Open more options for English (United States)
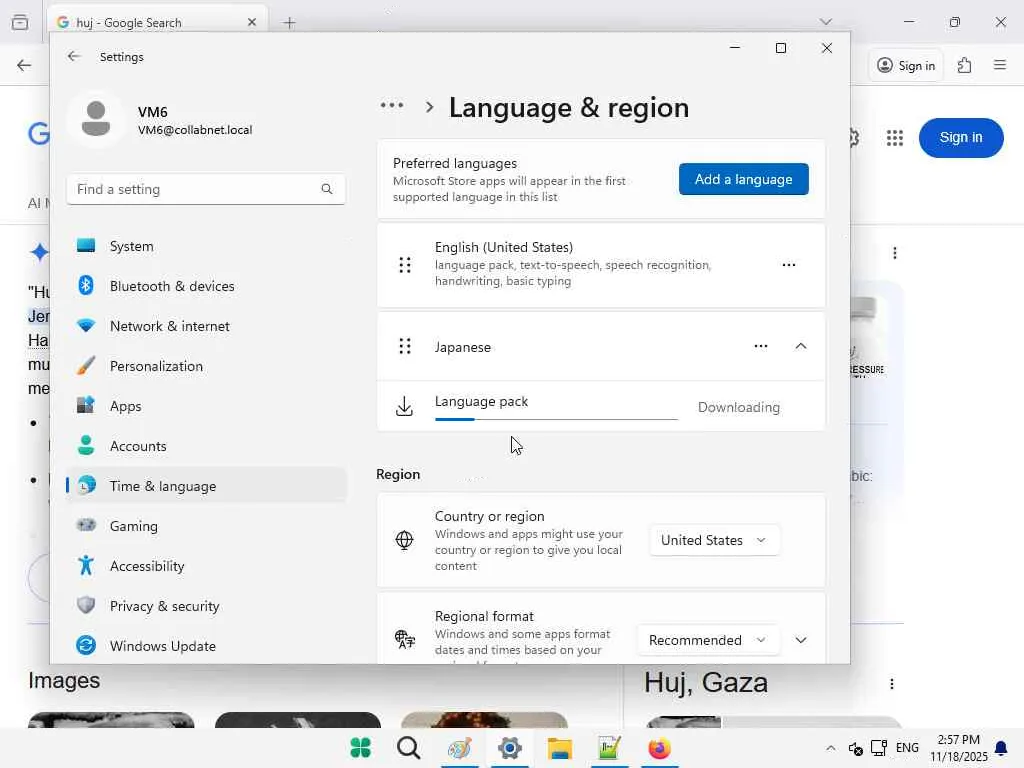The width and height of the screenshot is (1024, 768). pyautogui.click(x=789, y=264)
